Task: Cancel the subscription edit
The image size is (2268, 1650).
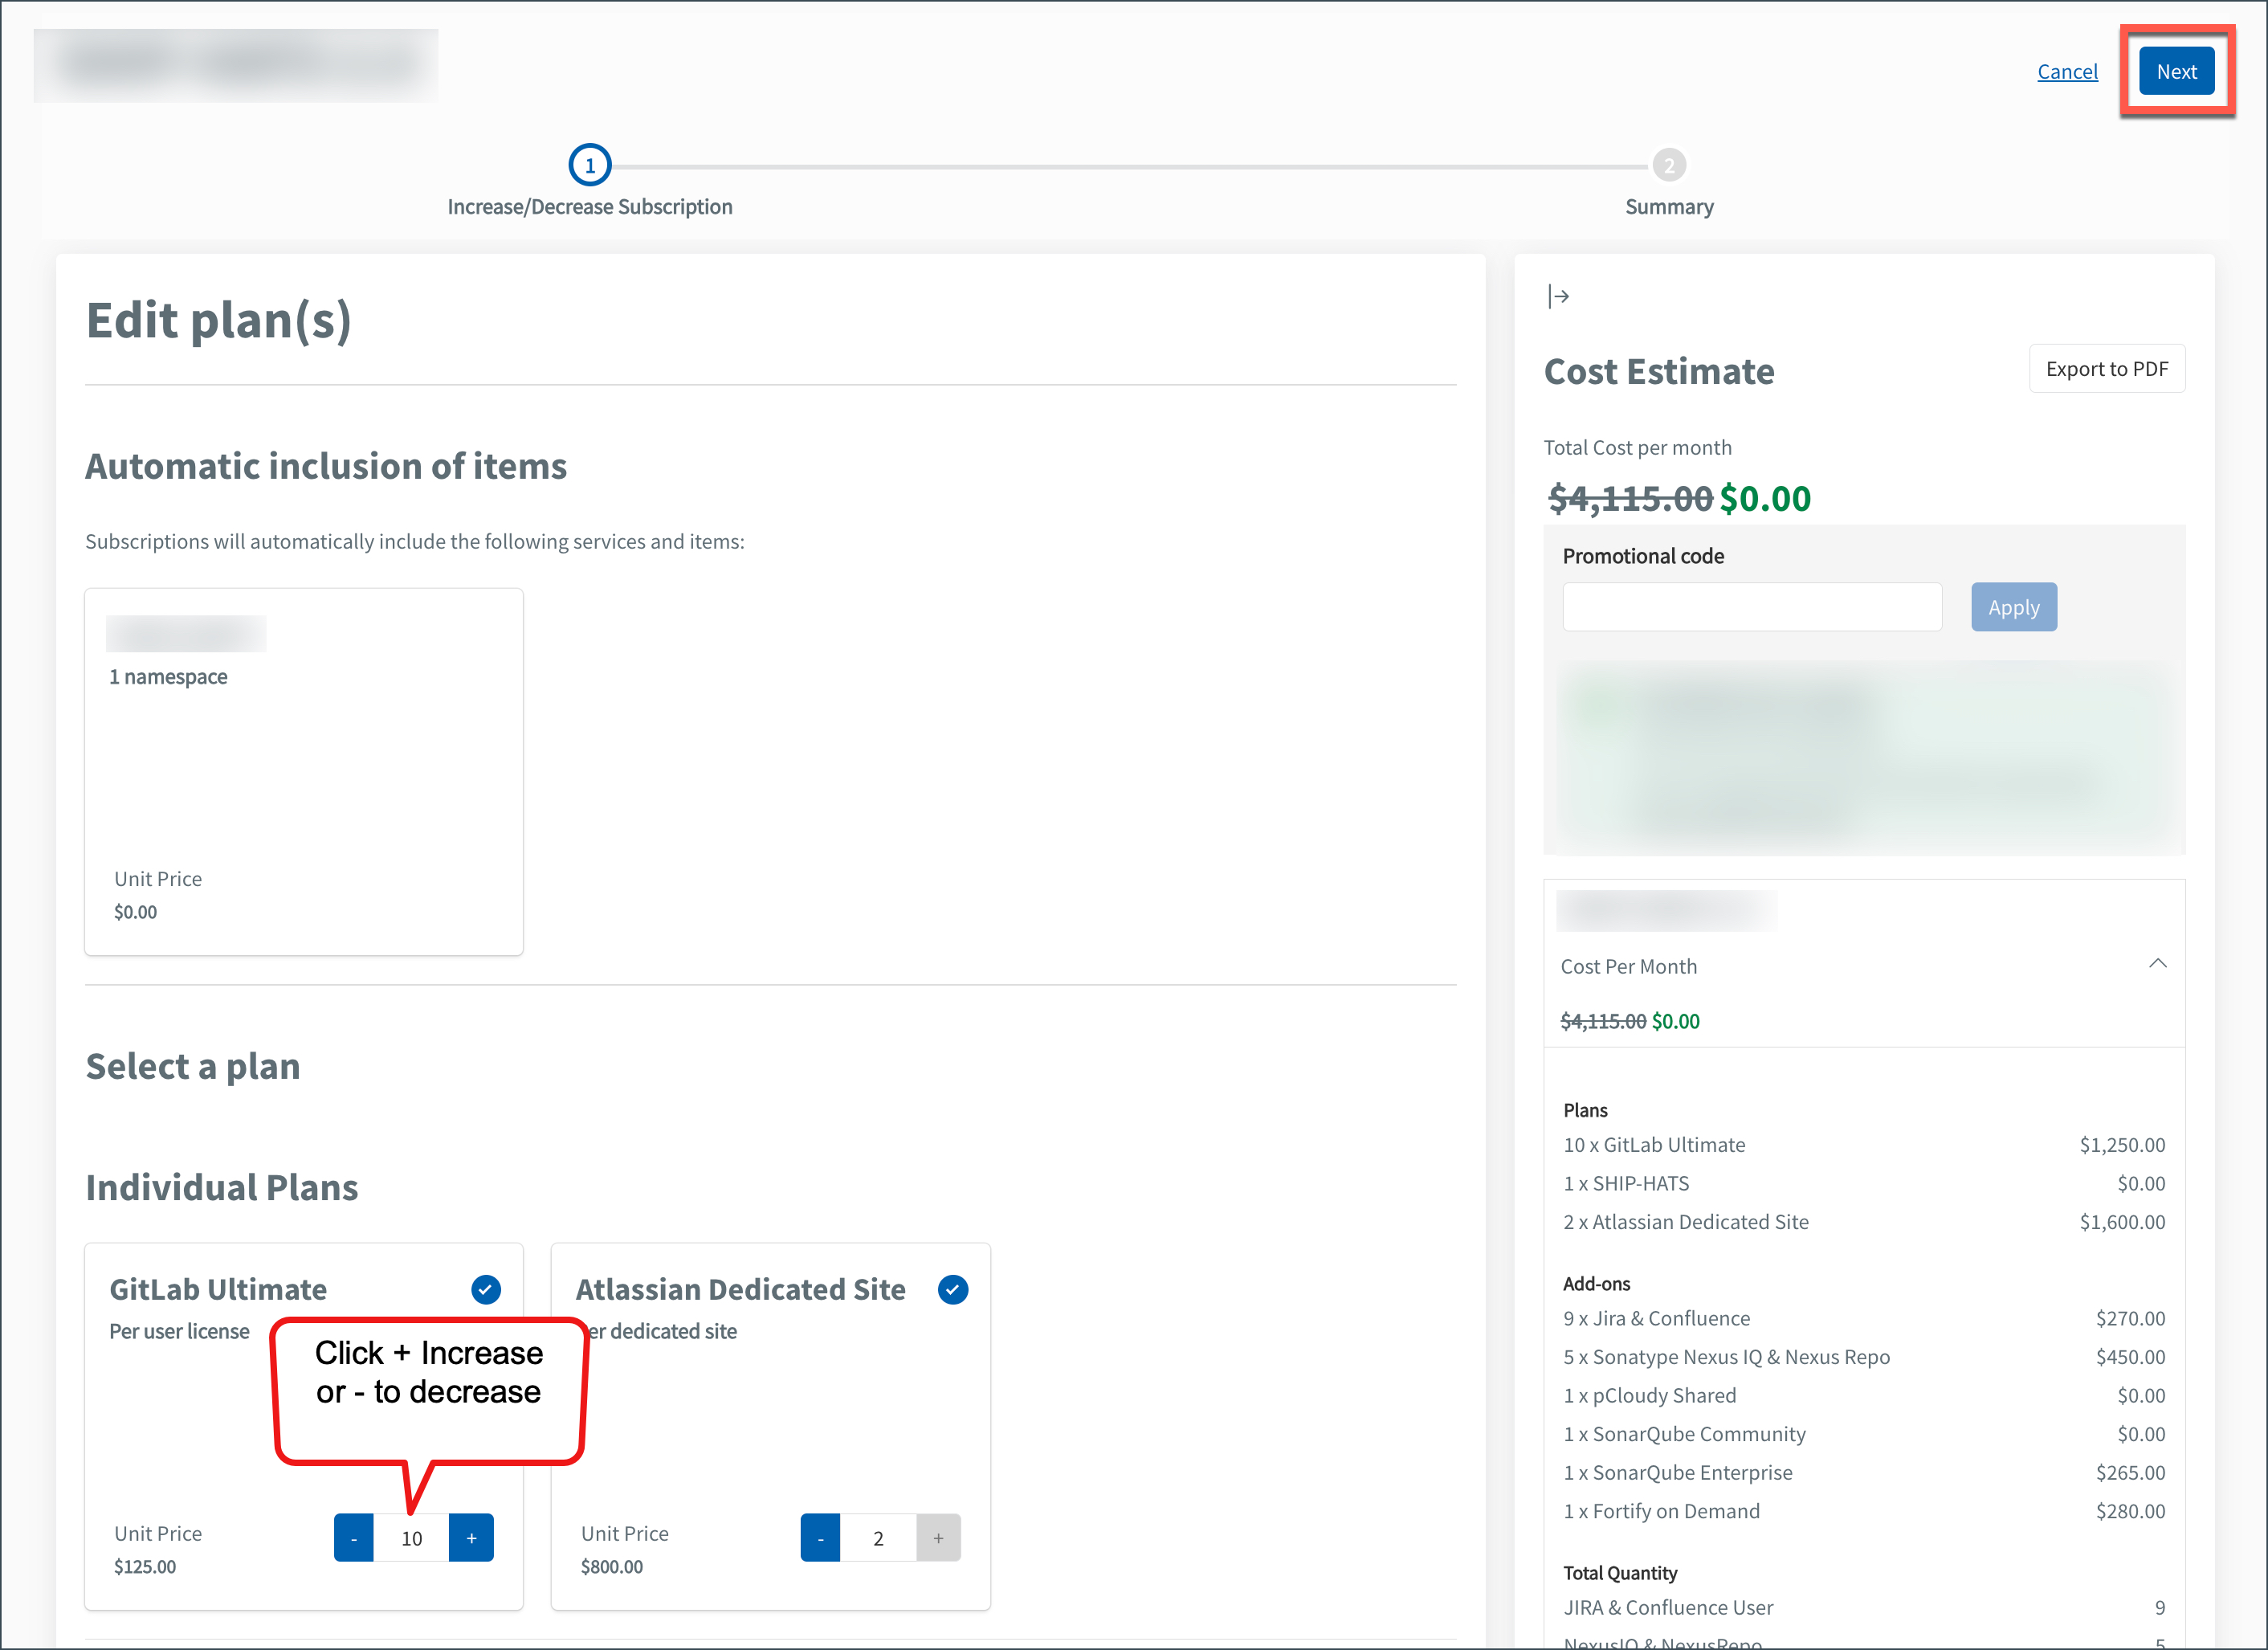Action: [2067, 71]
